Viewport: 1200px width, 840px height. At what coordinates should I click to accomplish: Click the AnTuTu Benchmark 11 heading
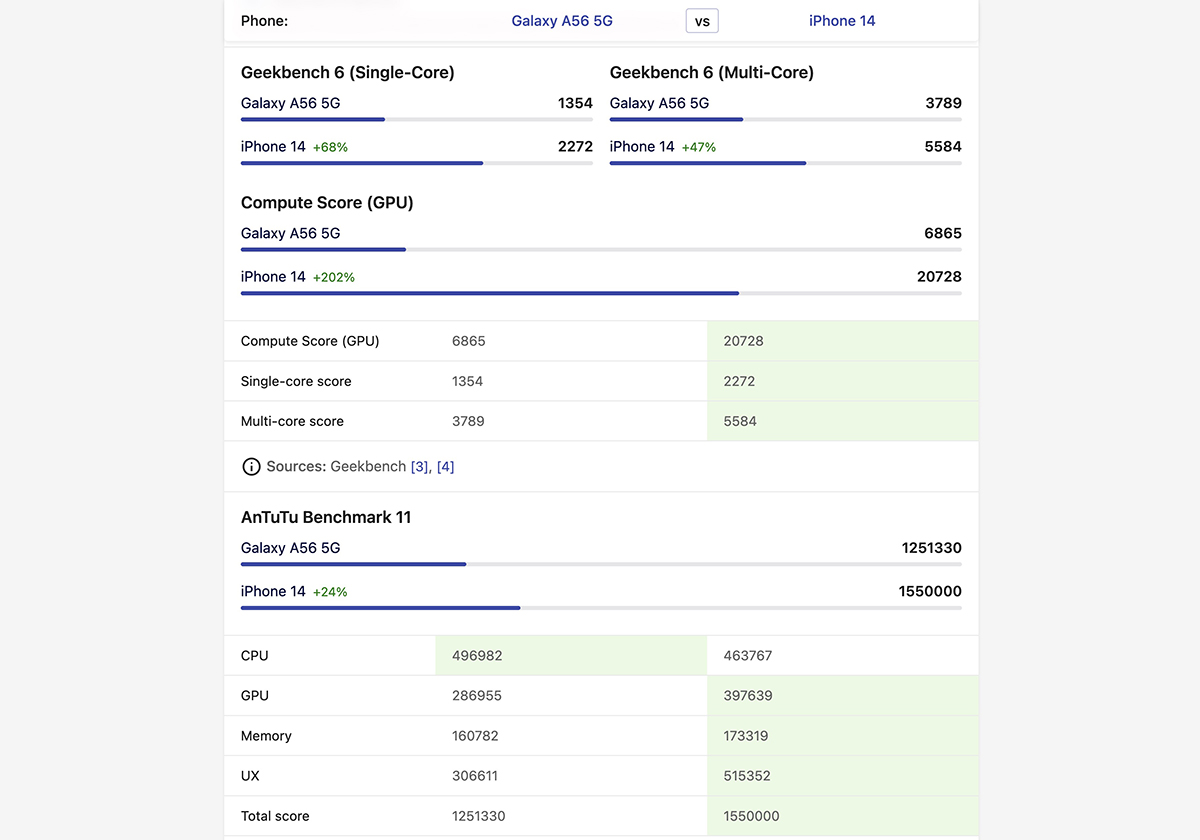(326, 517)
